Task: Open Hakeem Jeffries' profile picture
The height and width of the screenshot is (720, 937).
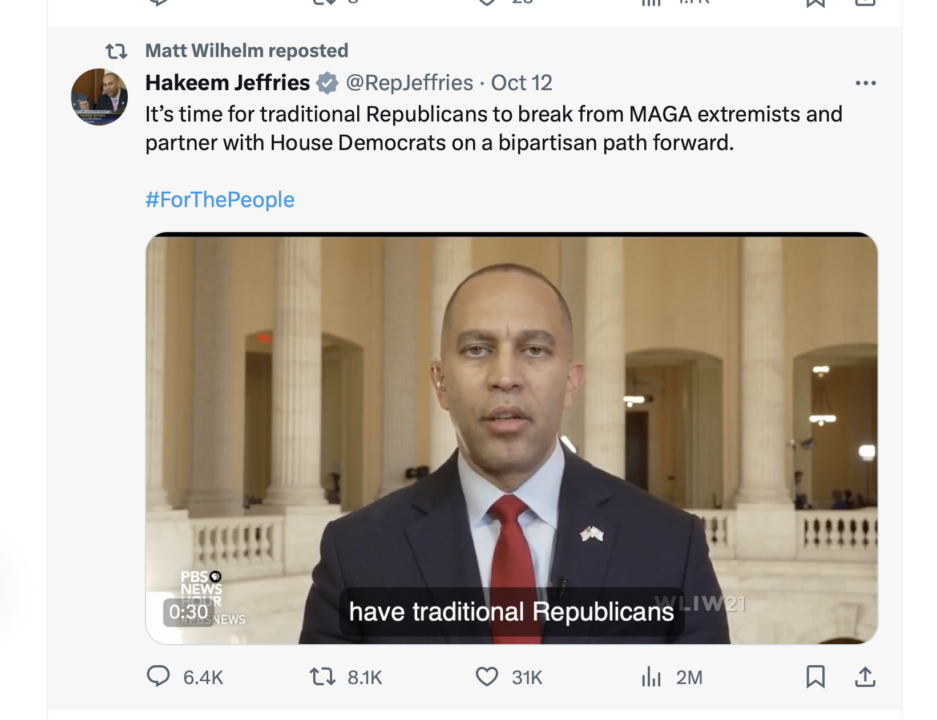Action: pyautogui.click(x=99, y=97)
